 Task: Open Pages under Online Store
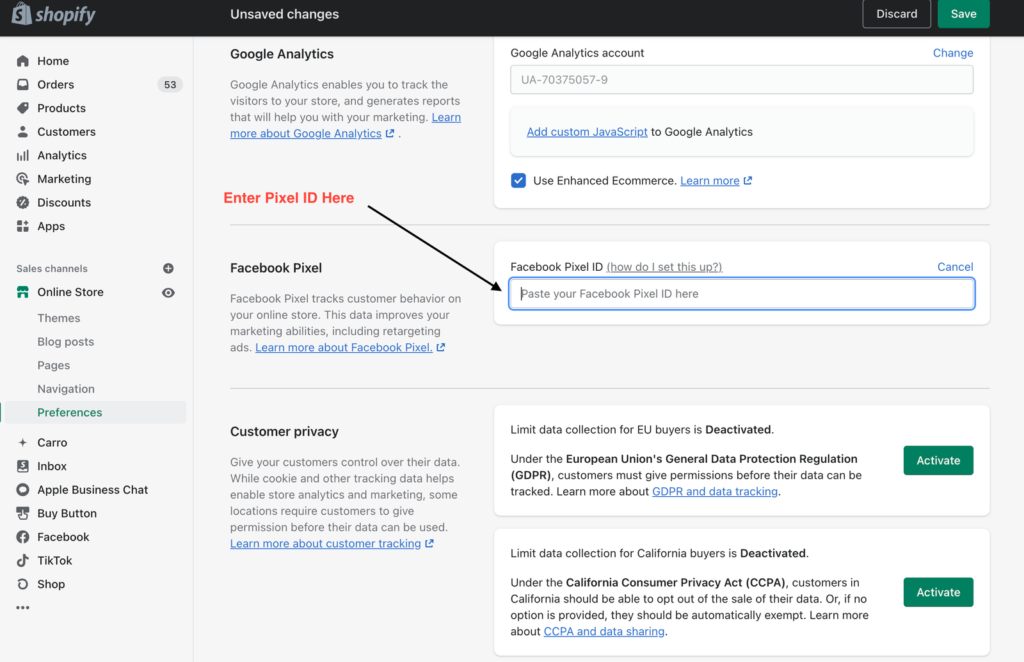(54, 365)
